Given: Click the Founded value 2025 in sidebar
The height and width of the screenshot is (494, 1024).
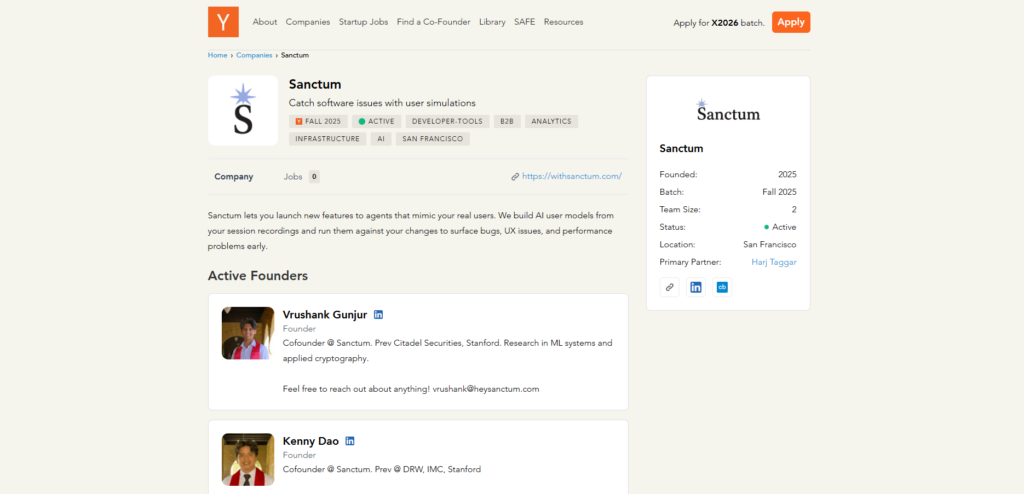Looking at the screenshot, I should [787, 174].
